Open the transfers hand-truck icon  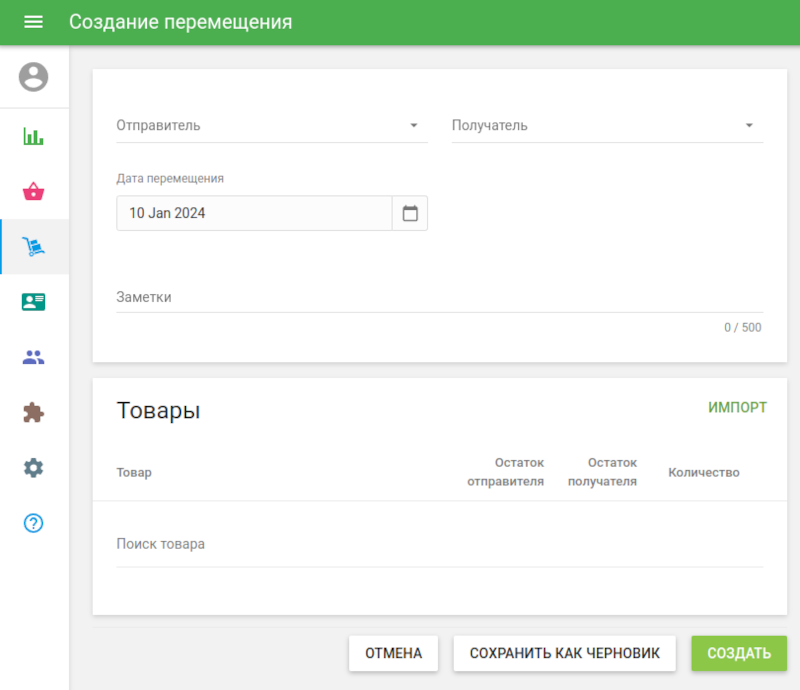pos(33,245)
